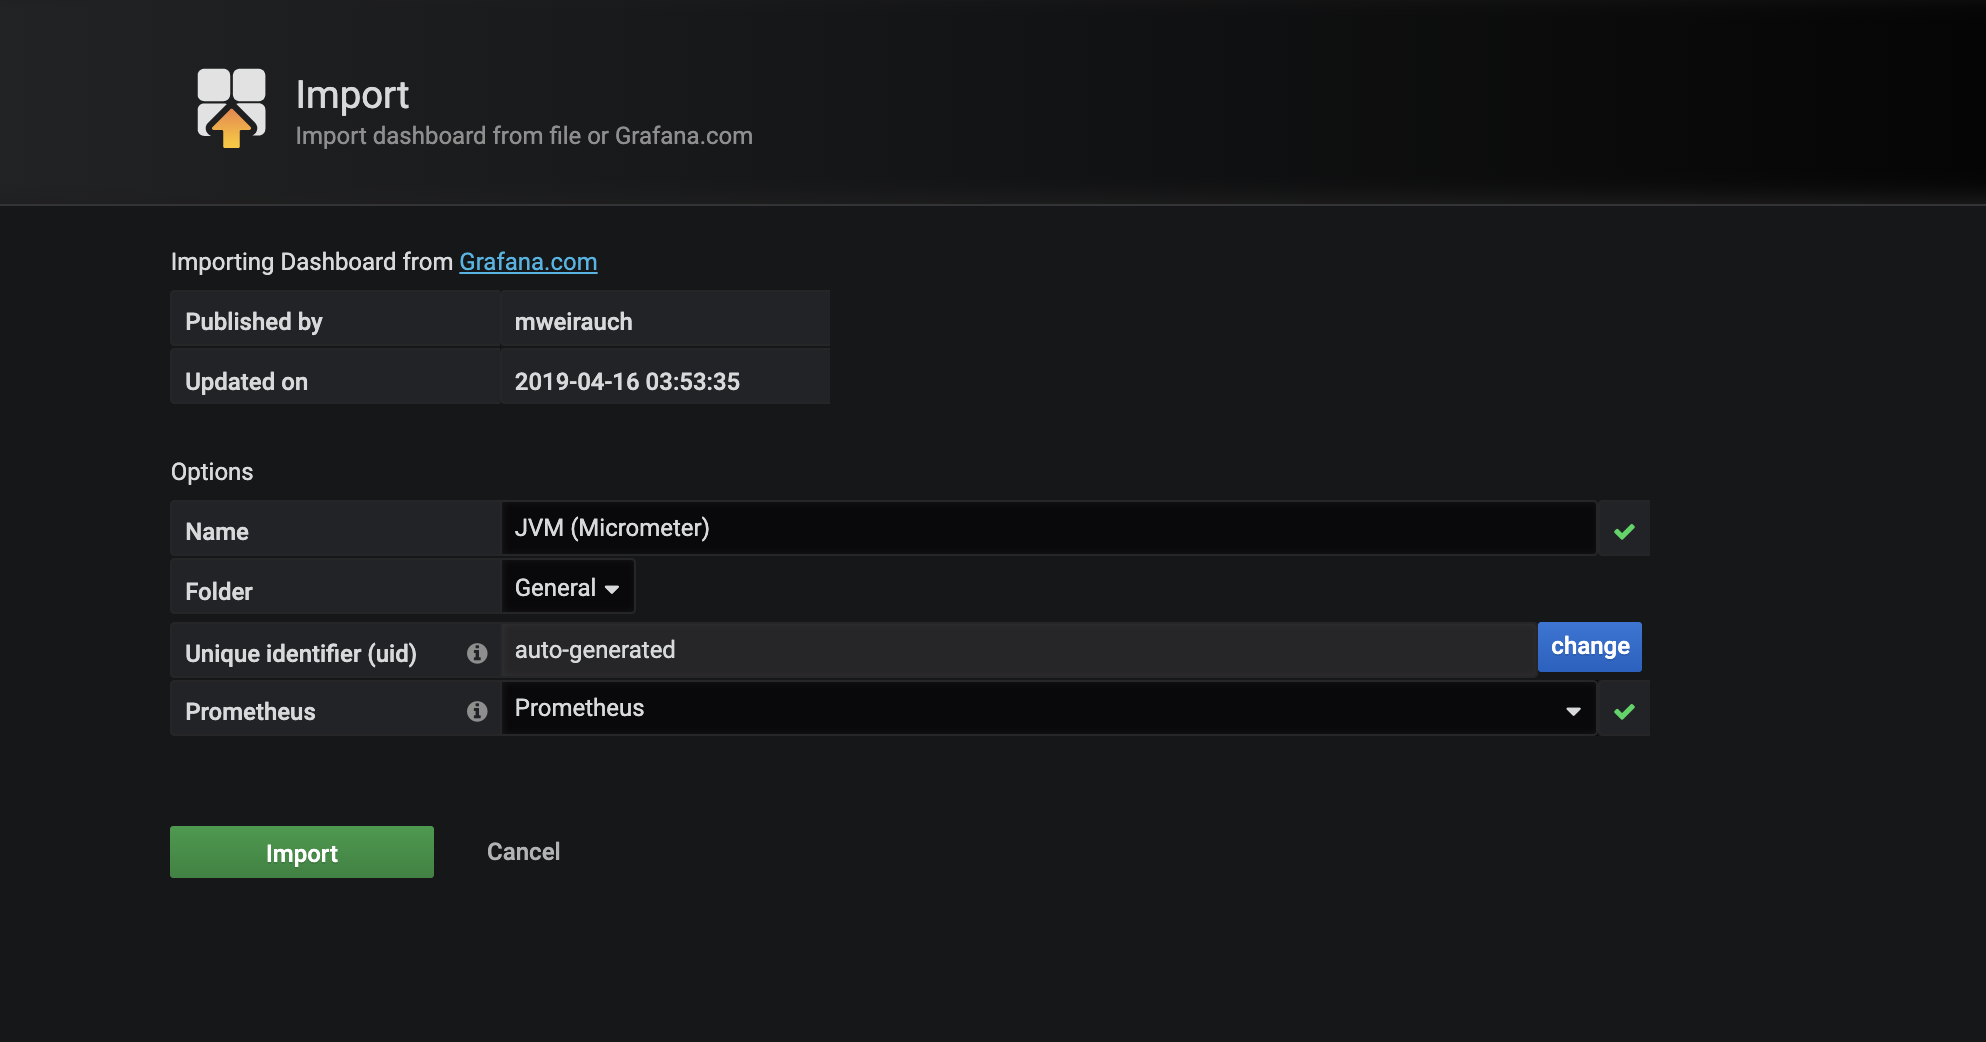Screen dimensions: 1986x1042
Task: Open the Prometheus data source dropdown
Action: tap(1048, 709)
